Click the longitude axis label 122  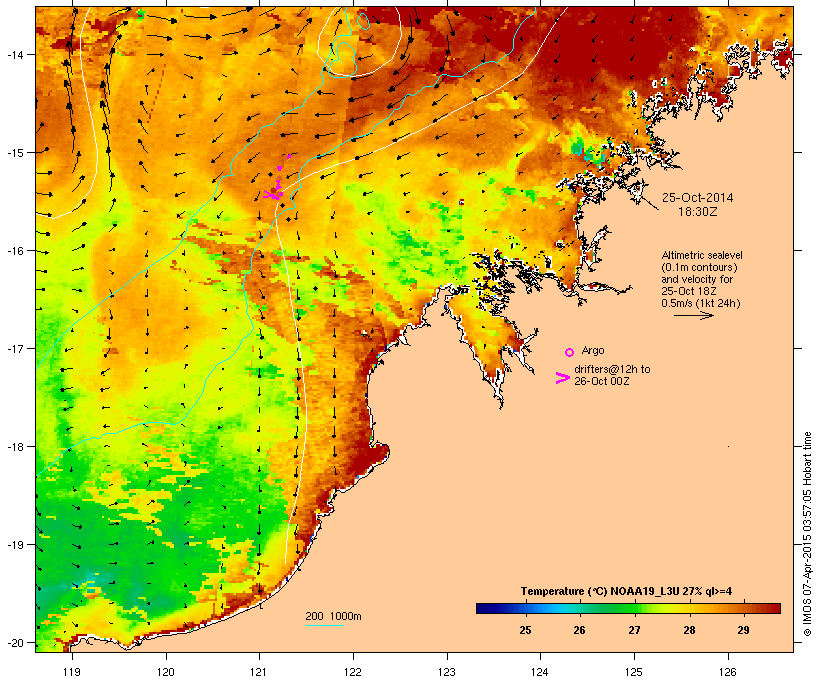[353, 672]
